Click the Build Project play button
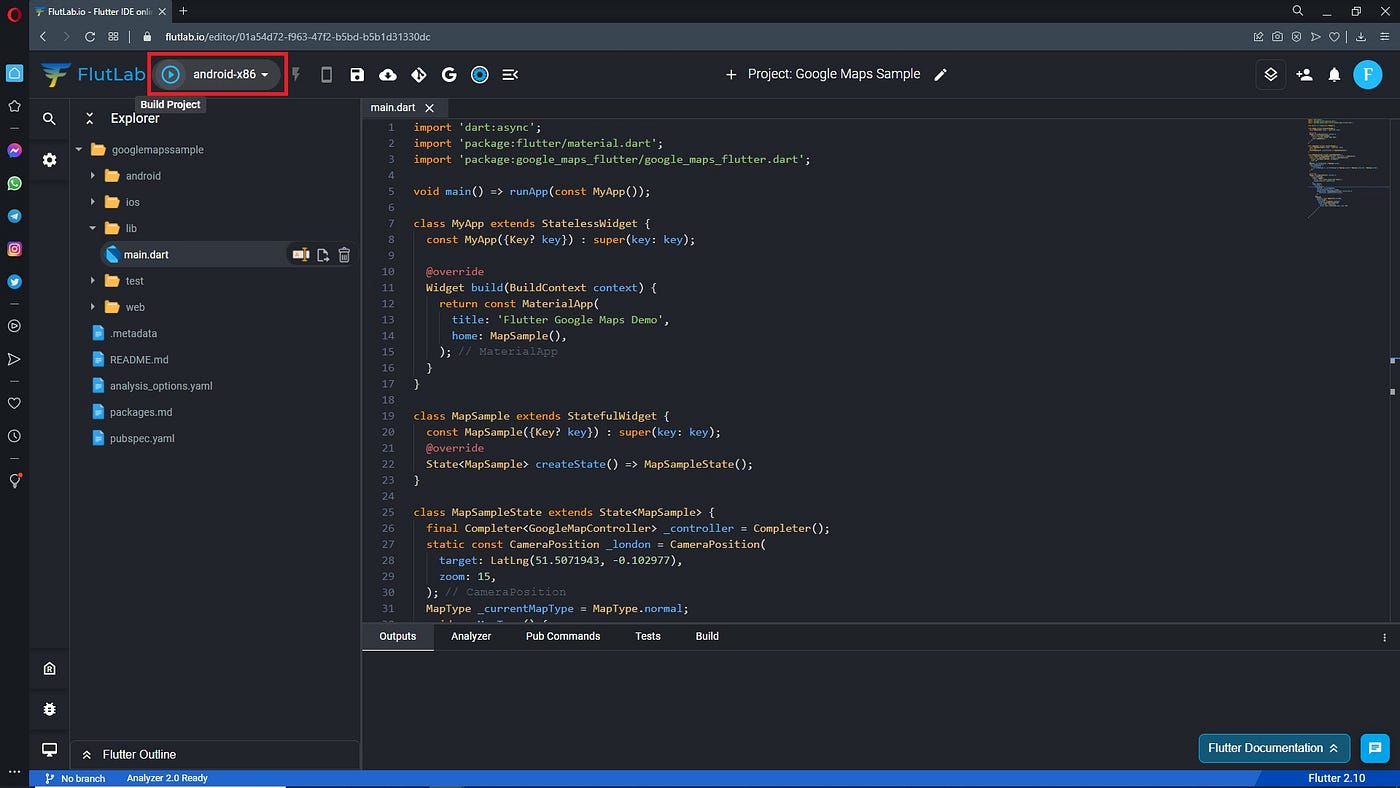Screen dimensions: 1400x788 [171, 74]
